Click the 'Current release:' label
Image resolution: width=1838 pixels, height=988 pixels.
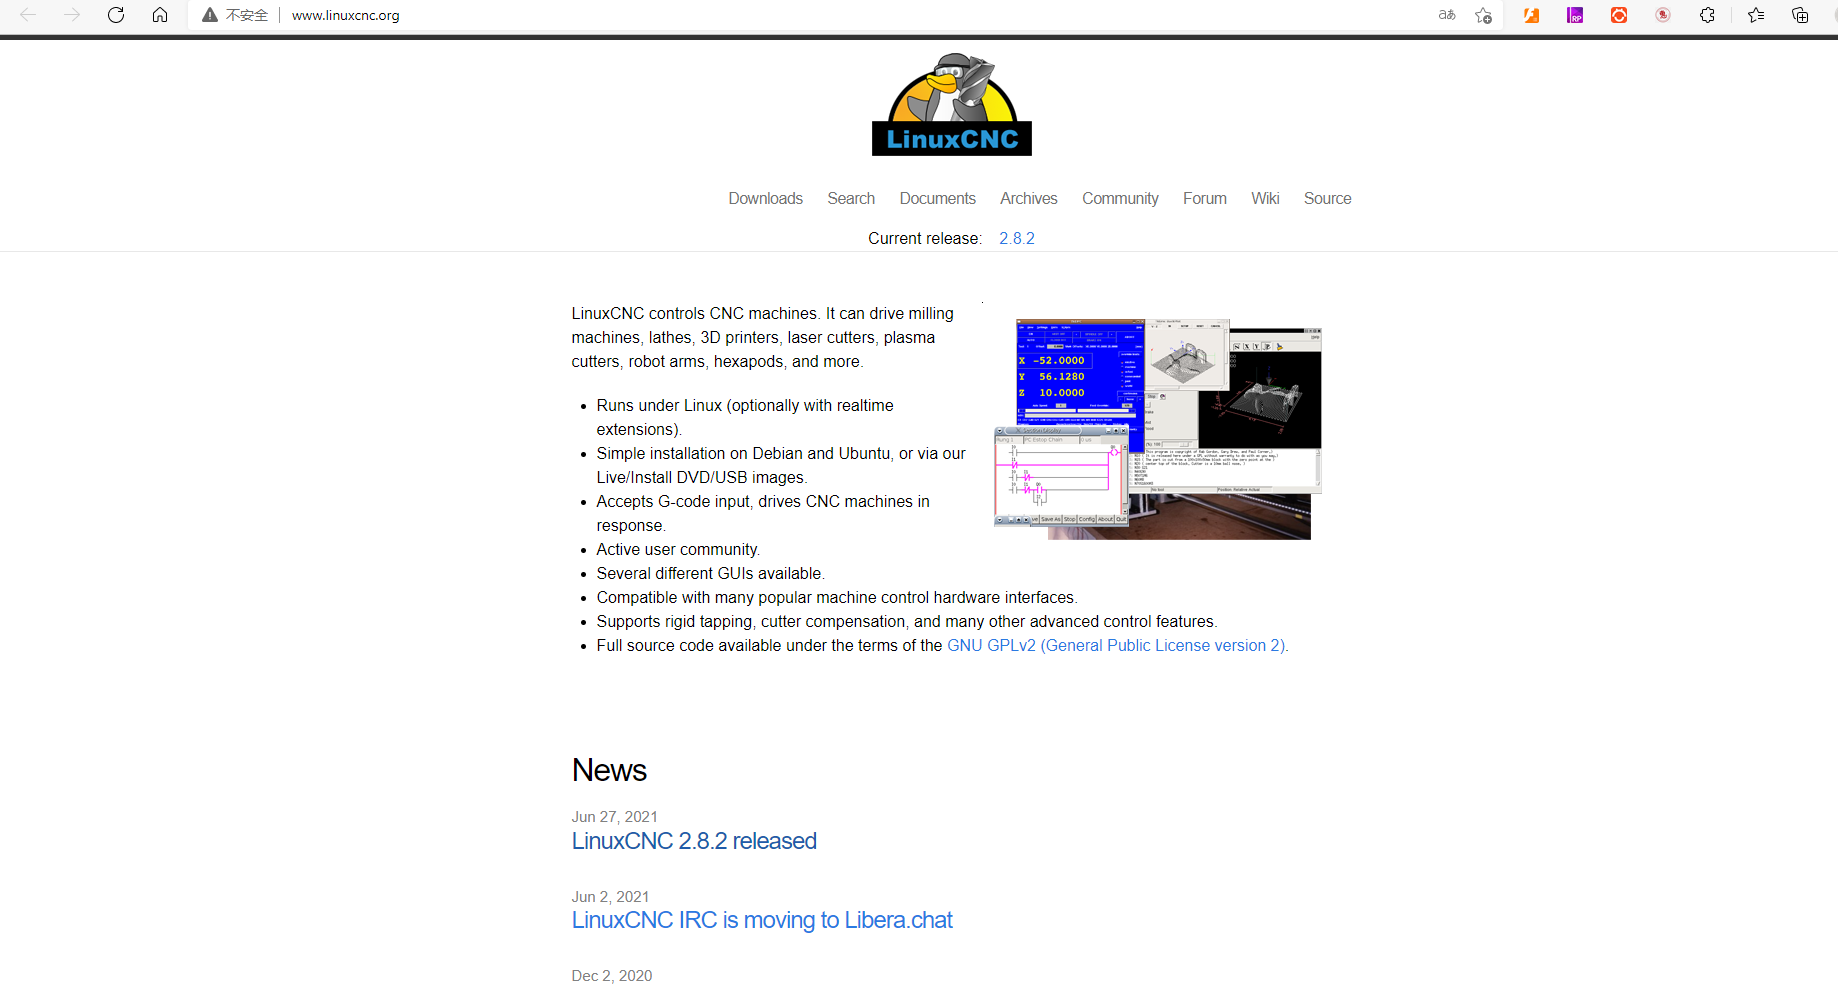coord(925,238)
